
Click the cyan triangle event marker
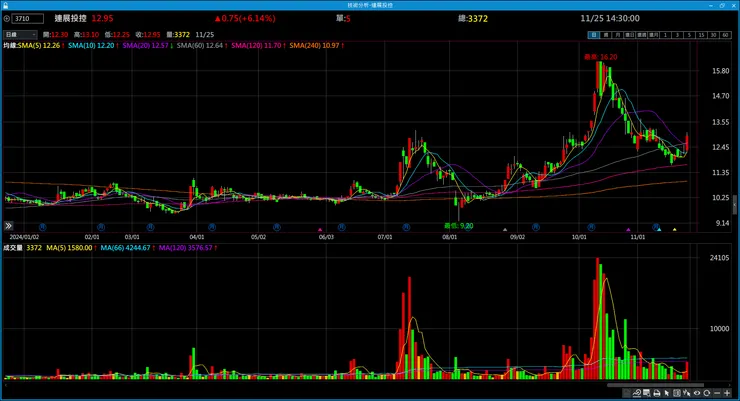[x=659, y=230]
